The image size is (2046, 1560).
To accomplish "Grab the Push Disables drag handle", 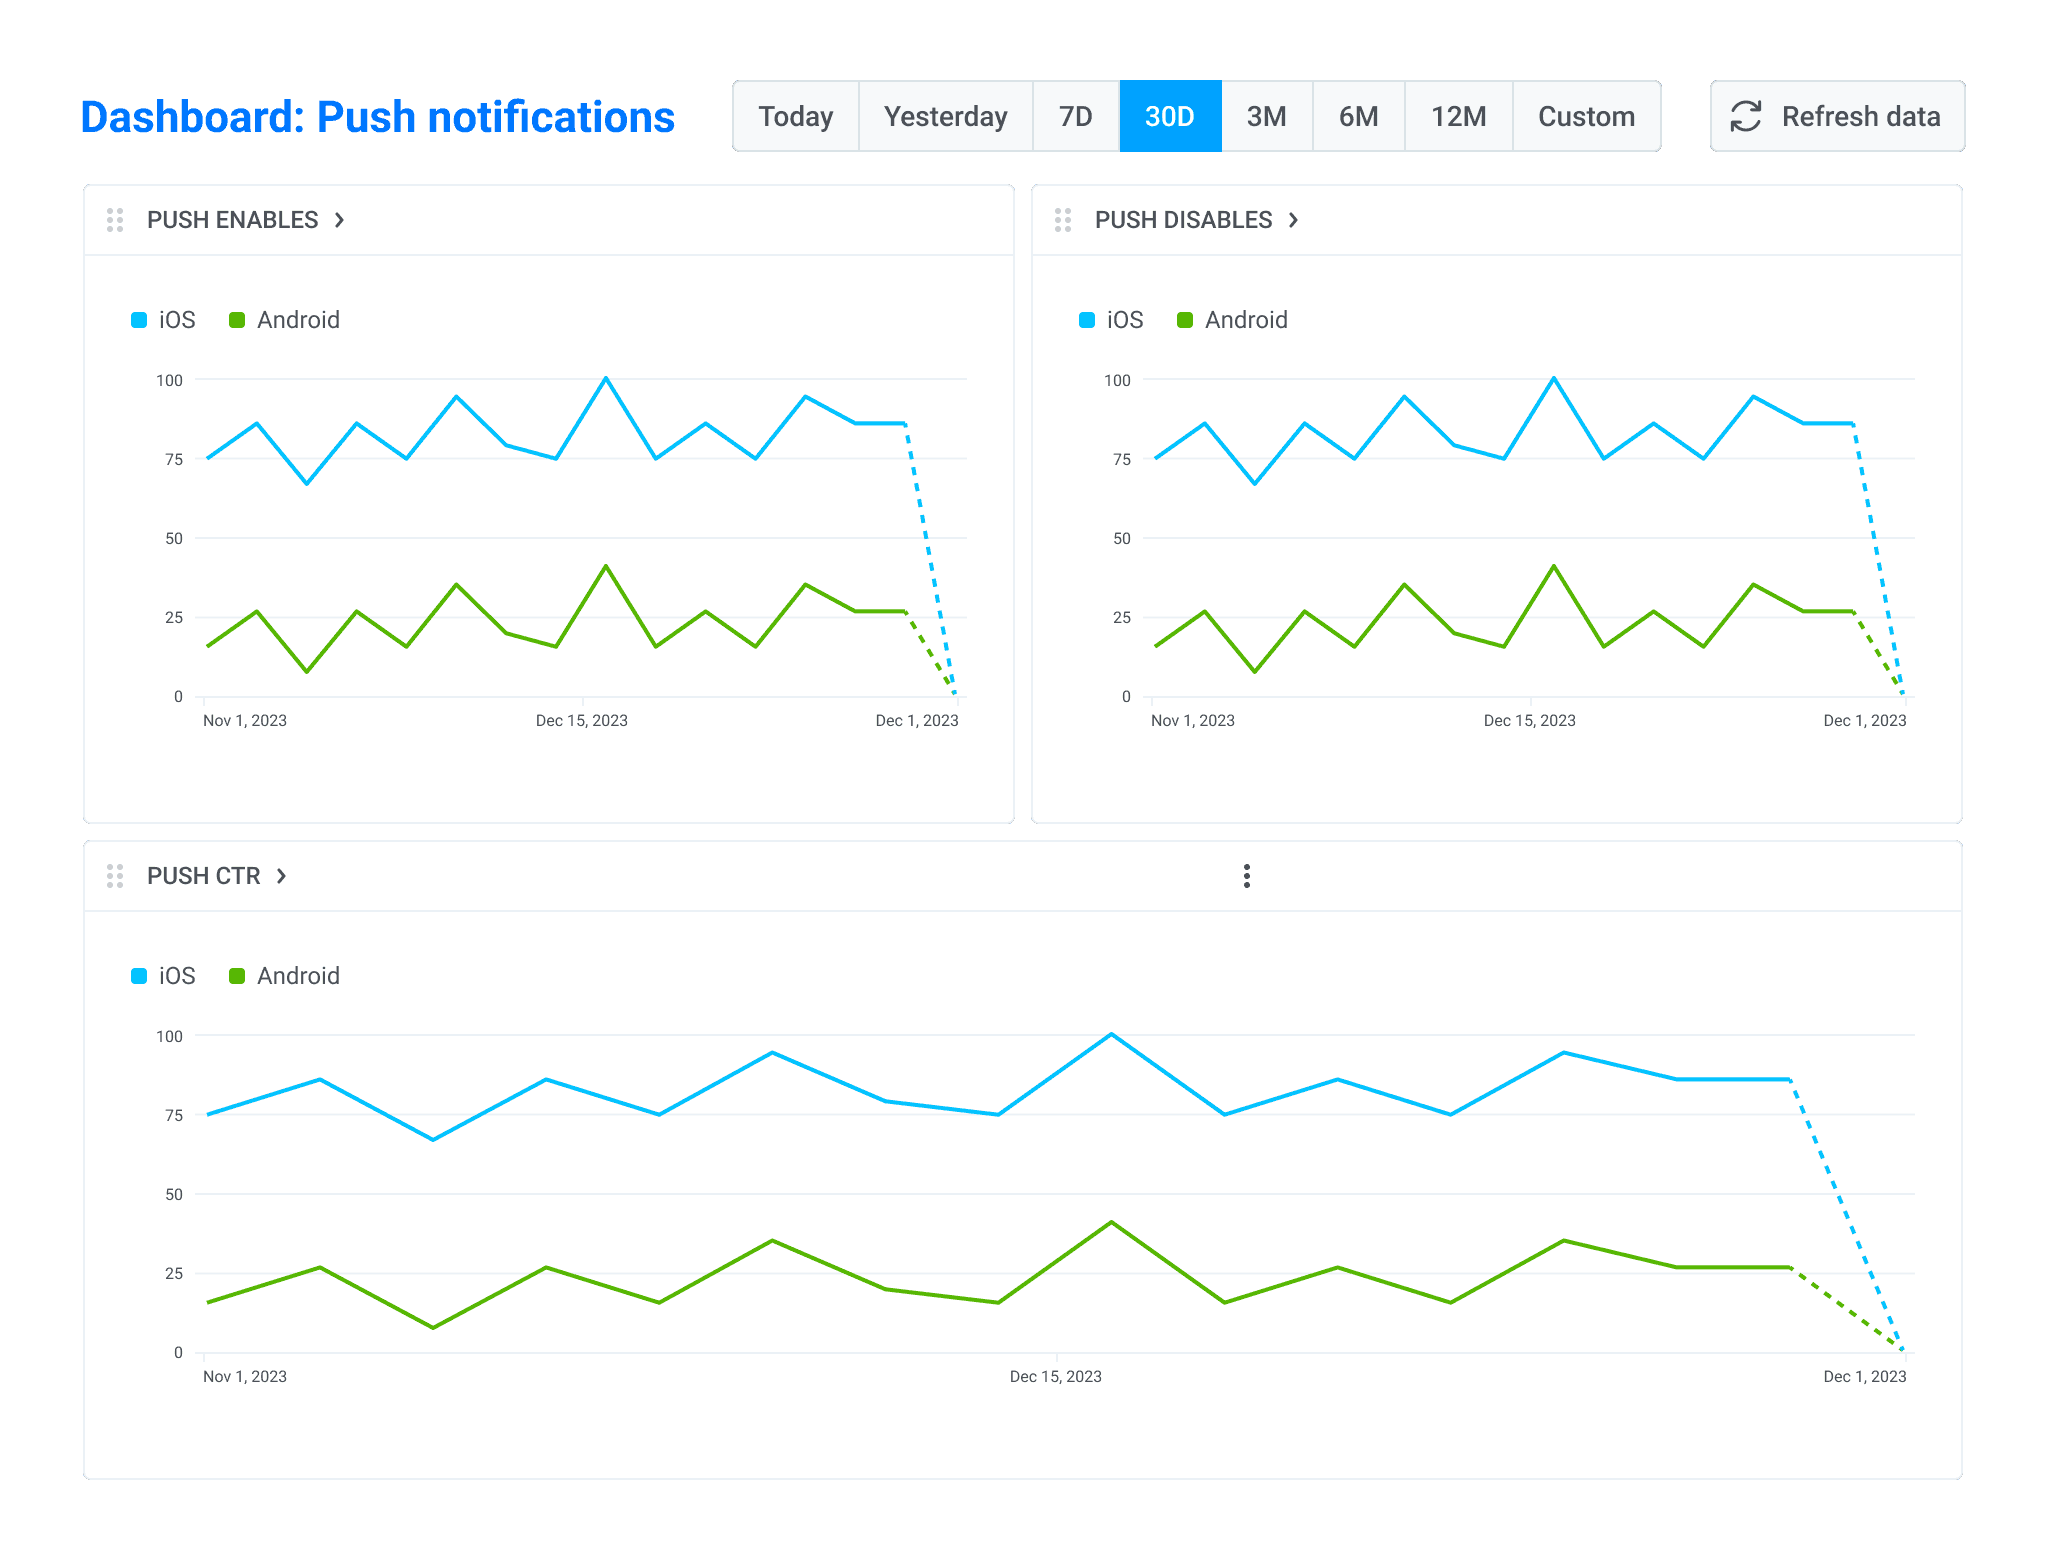I will [x=1063, y=220].
